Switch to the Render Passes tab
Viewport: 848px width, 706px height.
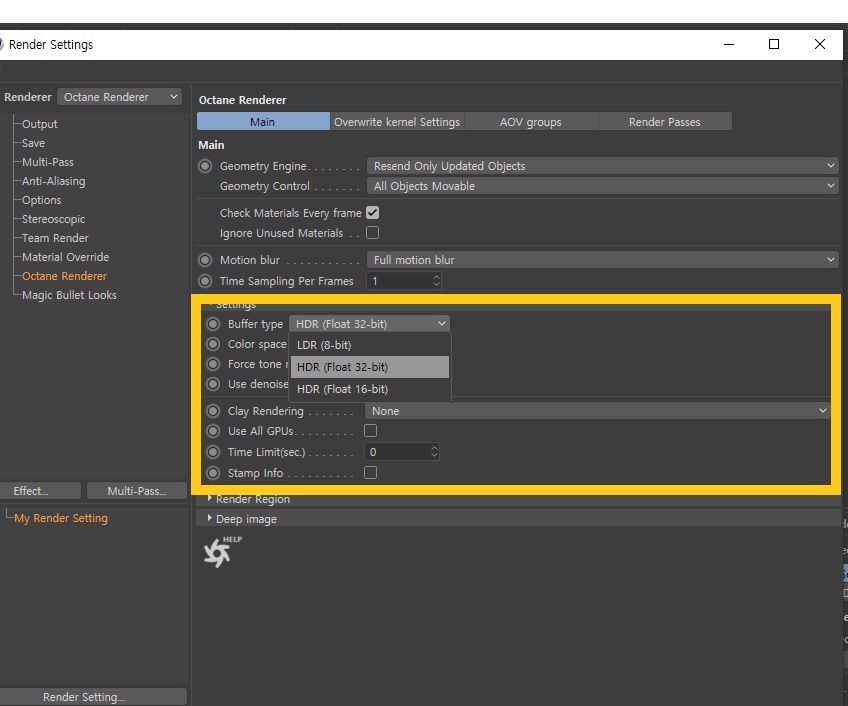[665, 122]
